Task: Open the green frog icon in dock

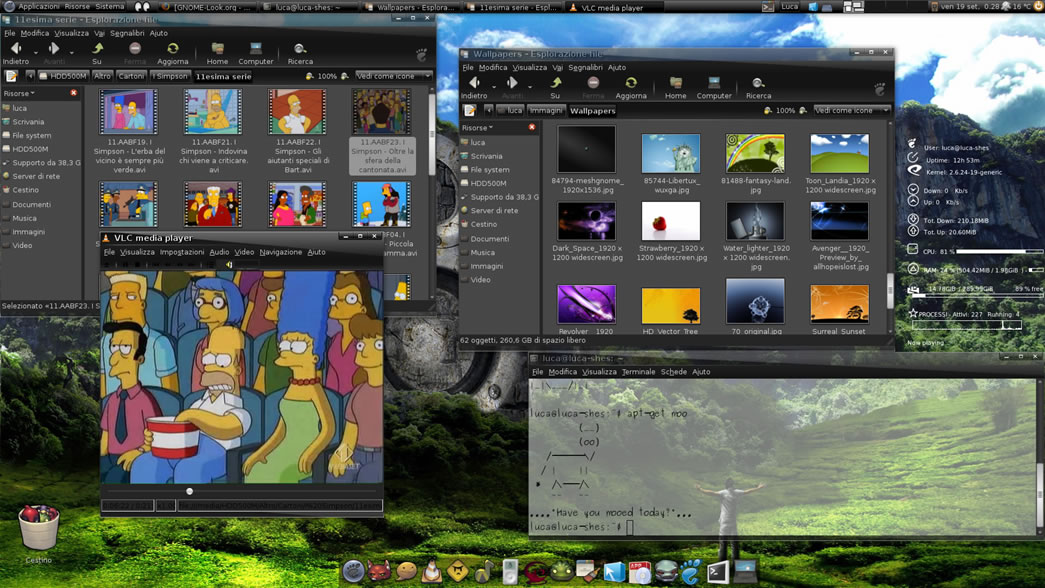Action: (x=562, y=572)
